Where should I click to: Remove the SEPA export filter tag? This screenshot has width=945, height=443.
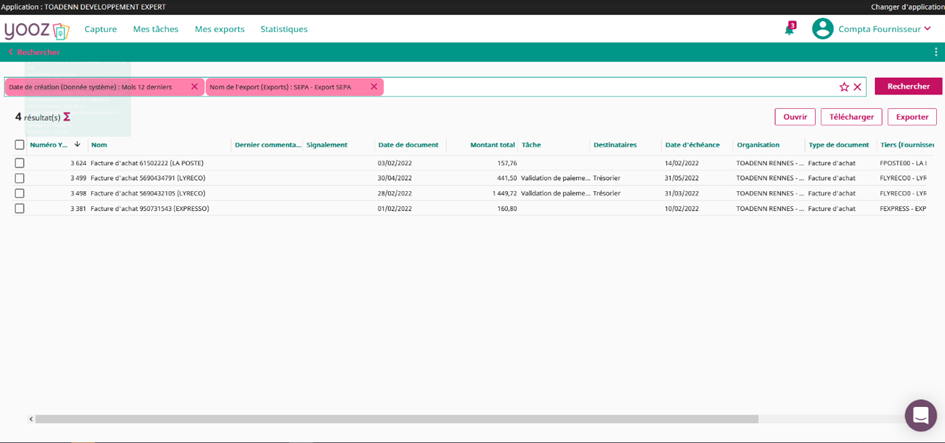pos(374,87)
